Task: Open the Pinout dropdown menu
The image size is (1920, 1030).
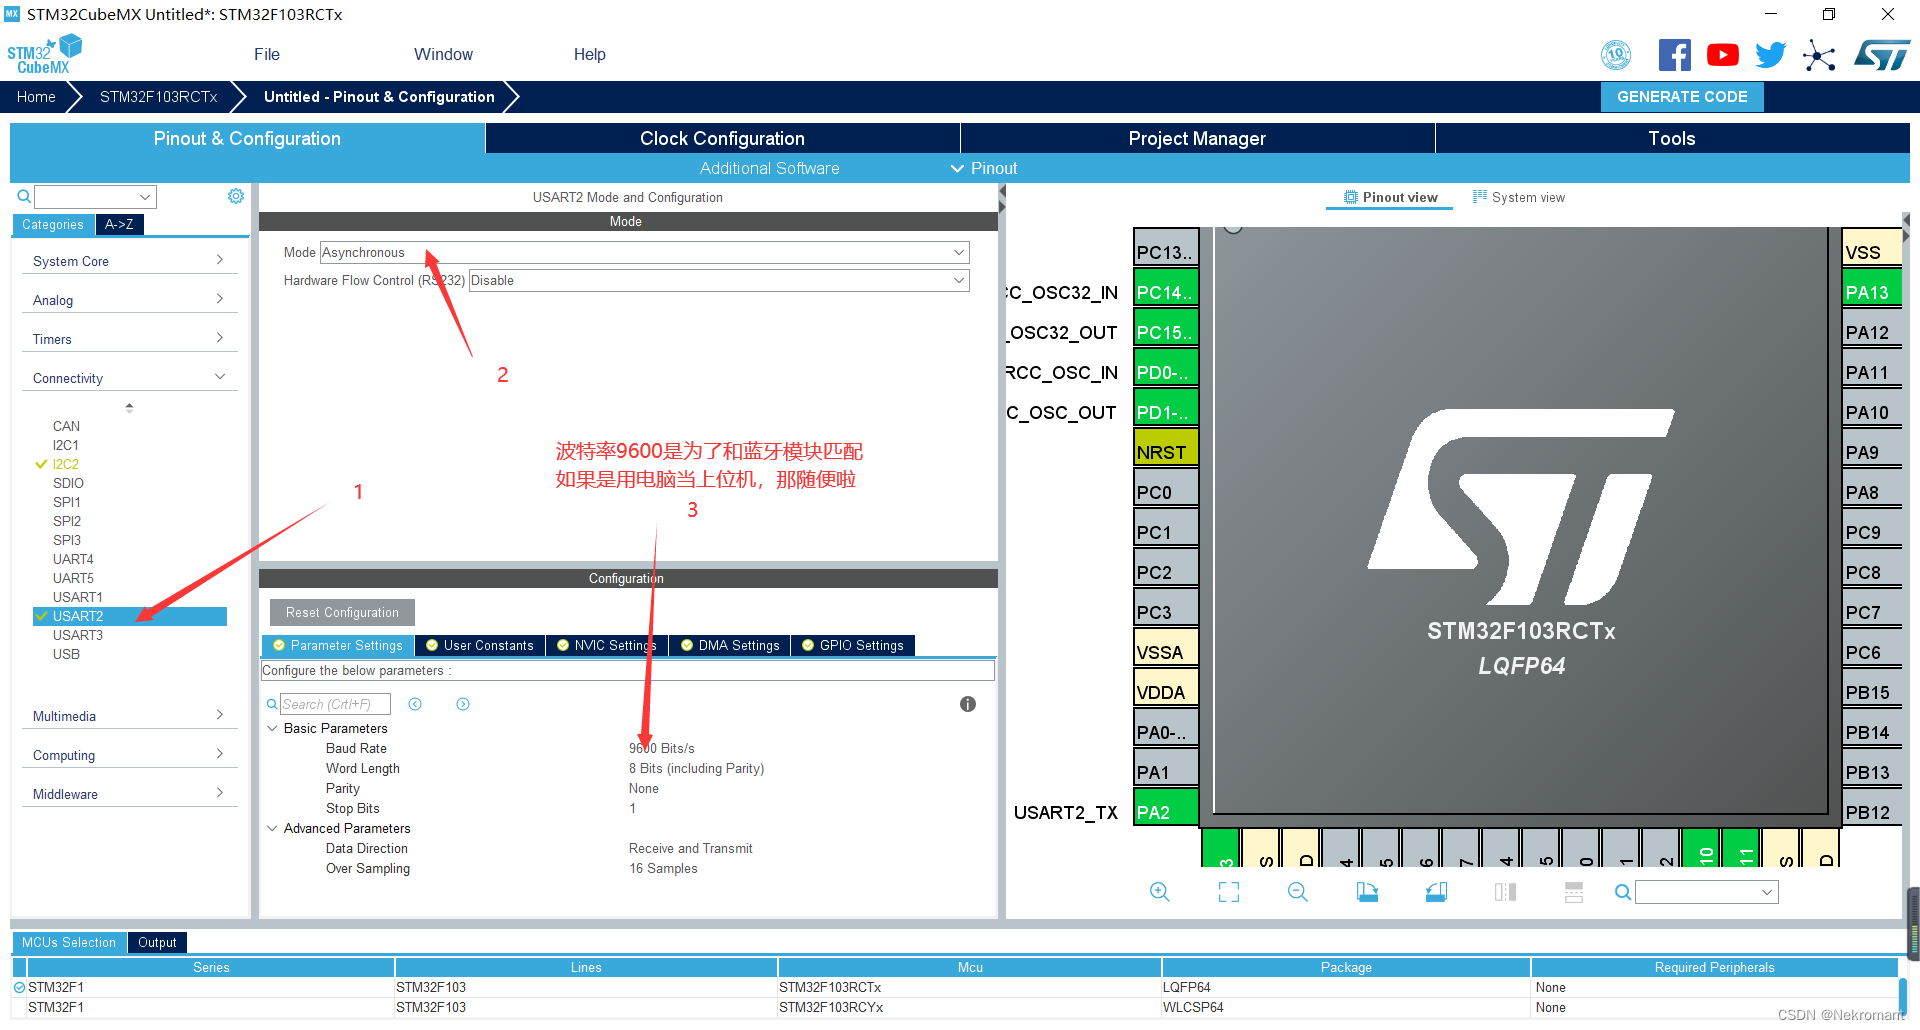Action: pyautogui.click(x=984, y=168)
